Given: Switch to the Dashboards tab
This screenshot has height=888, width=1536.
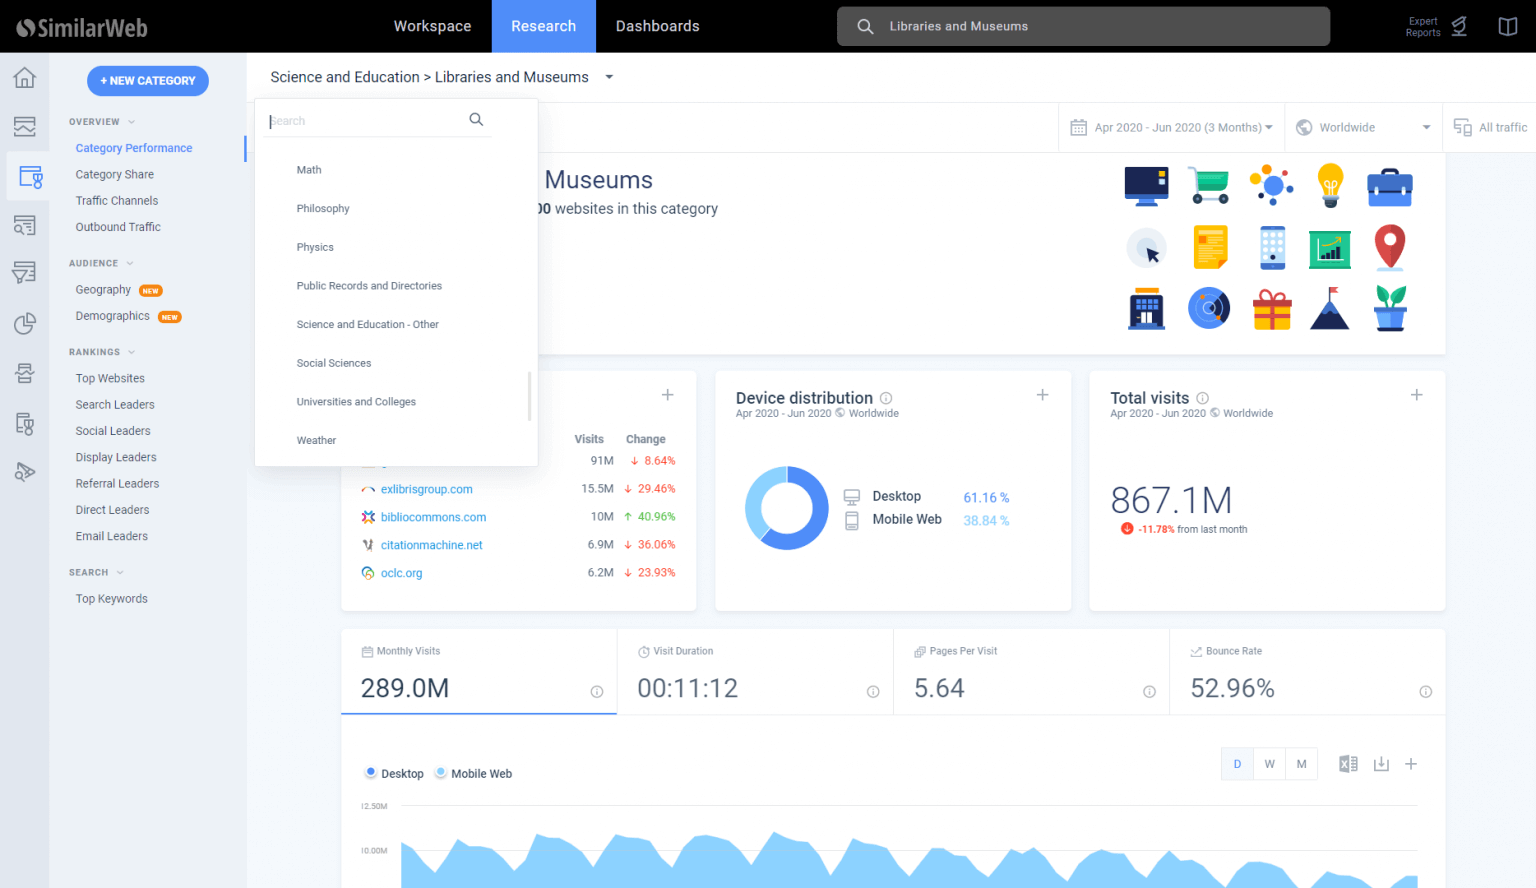Looking at the screenshot, I should coord(657,26).
